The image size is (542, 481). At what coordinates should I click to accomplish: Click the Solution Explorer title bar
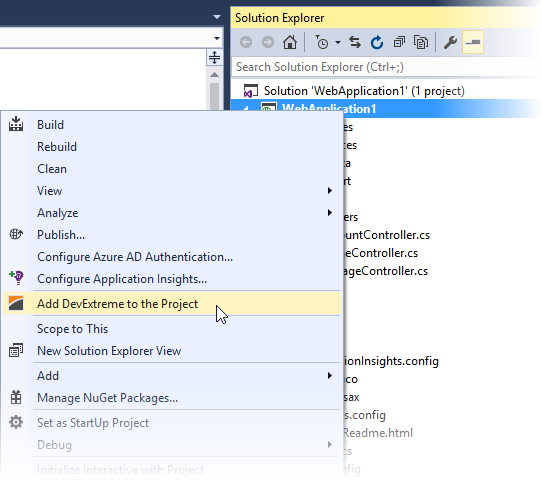(386, 18)
